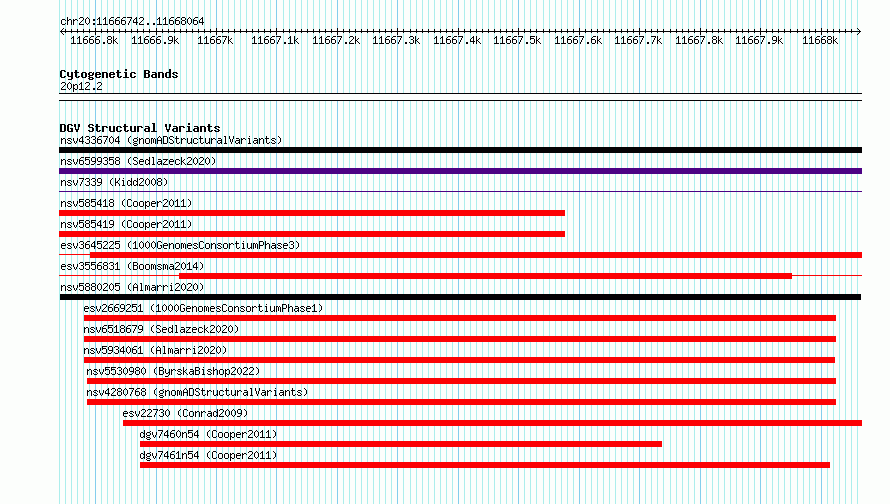Click ruler position 11667.4k

pyautogui.click(x=457, y=40)
